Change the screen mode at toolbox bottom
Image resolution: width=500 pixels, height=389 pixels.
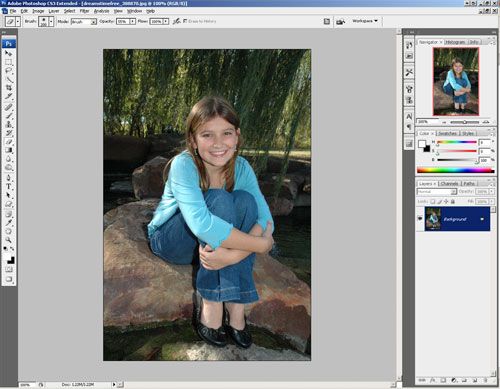[x=9, y=279]
